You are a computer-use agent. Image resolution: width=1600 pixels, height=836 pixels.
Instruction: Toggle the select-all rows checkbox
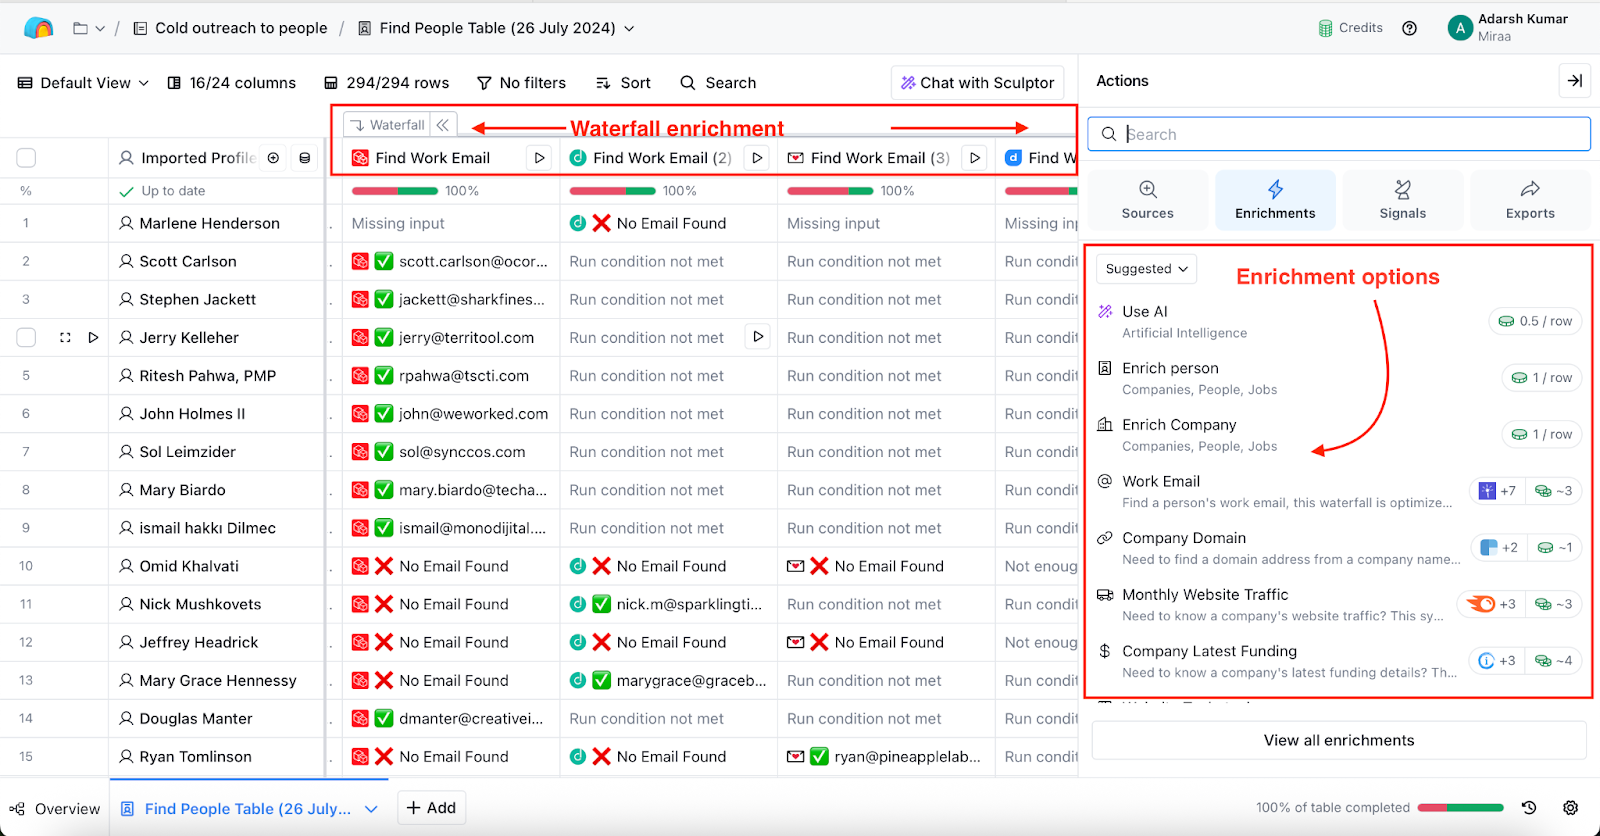coord(27,158)
